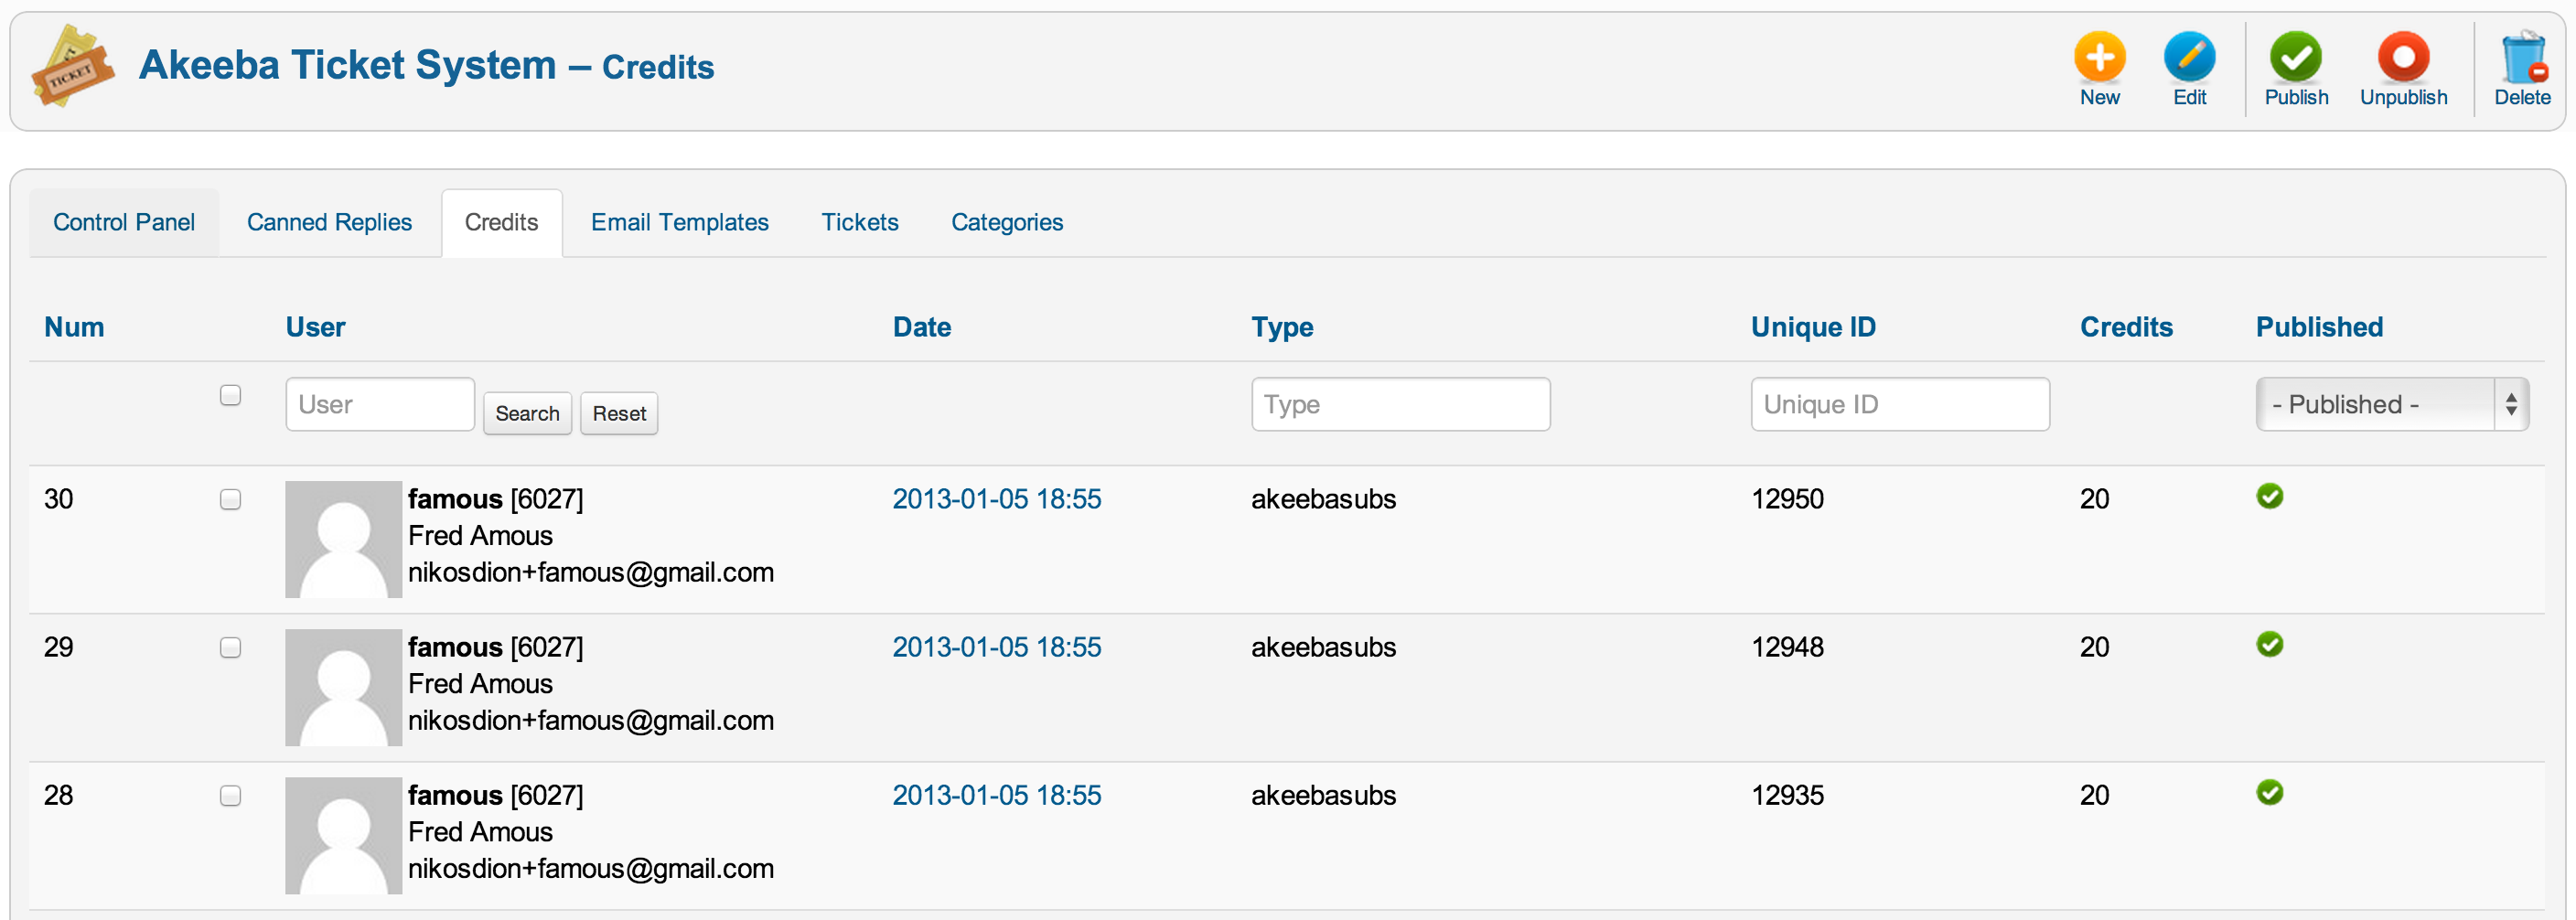This screenshot has width=2576, height=920.
Task: Sort by the Num column header
Action: pyautogui.click(x=74, y=327)
